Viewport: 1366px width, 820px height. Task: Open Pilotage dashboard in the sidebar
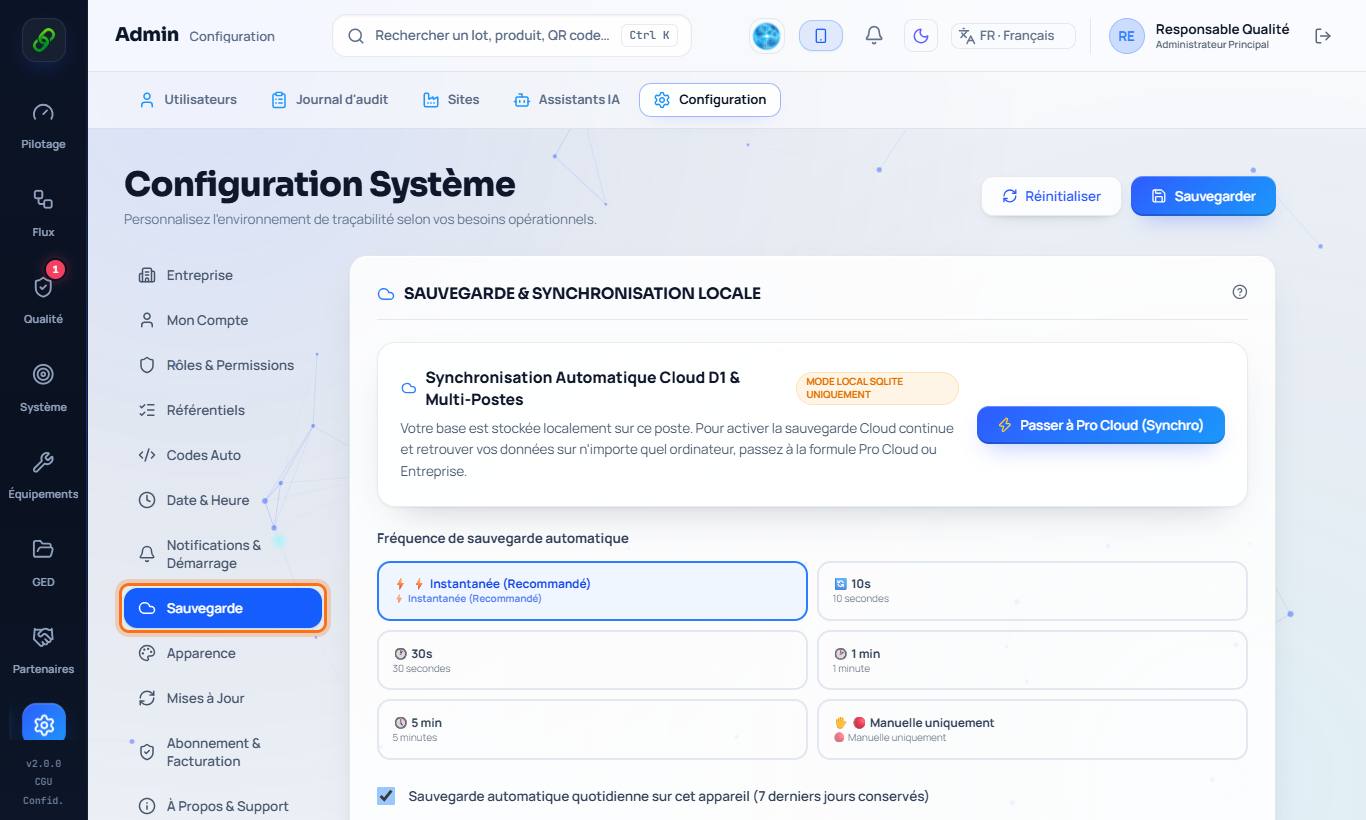pos(43,126)
